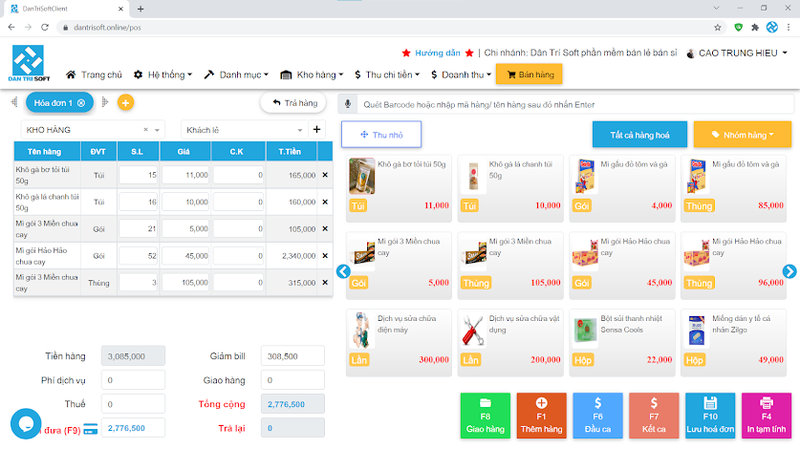This screenshot has width=800, height=449.
Task: Click F10 Lưu hoá đơn button
Action: pyautogui.click(x=710, y=416)
